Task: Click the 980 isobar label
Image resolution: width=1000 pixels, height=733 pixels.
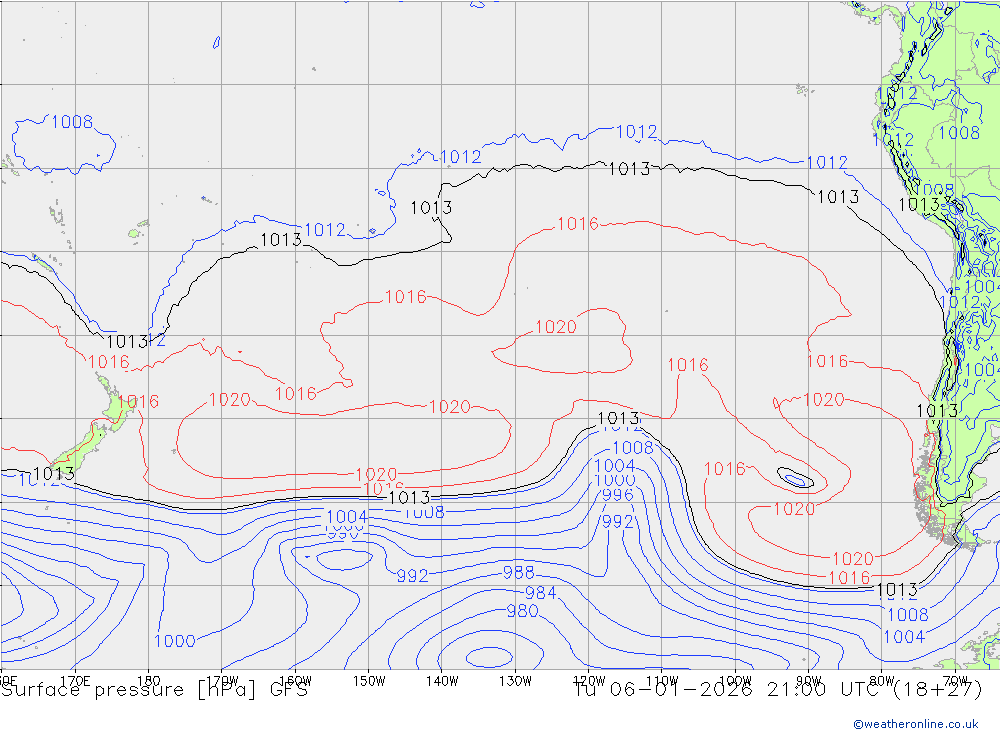Action: coord(522,611)
